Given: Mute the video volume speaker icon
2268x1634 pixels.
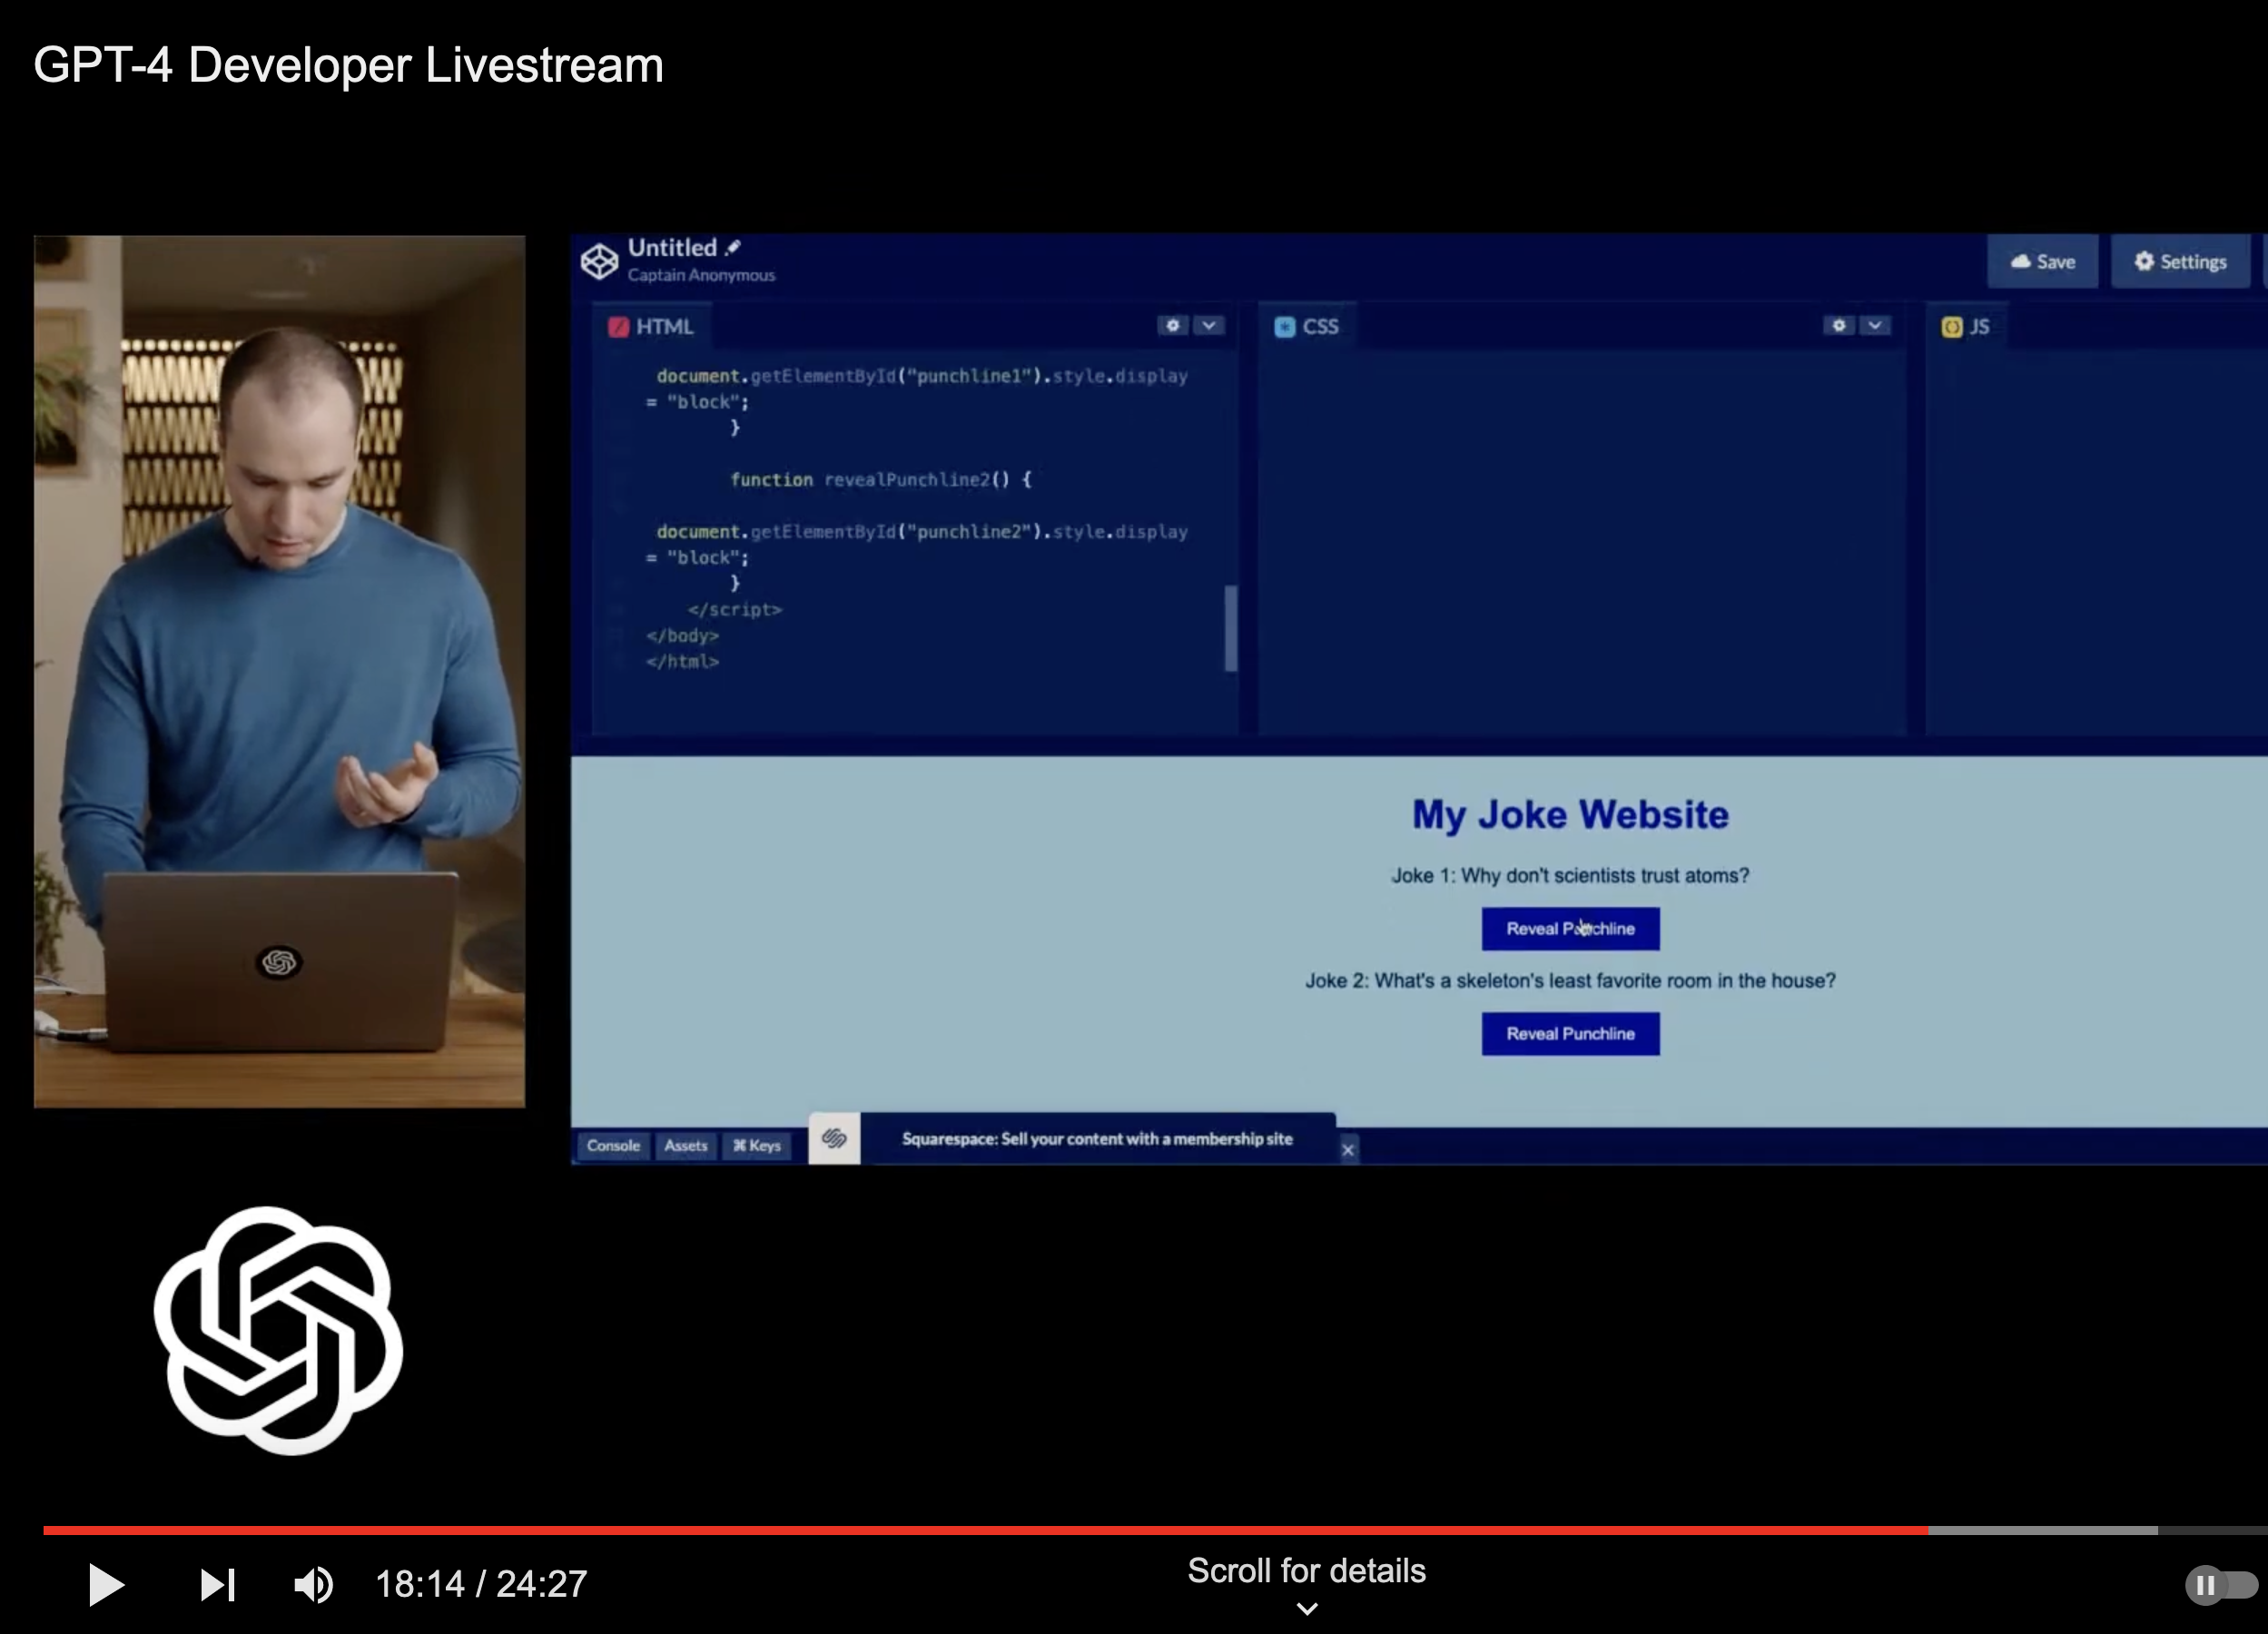Looking at the screenshot, I should pyautogui.click(x=313, y=1584).
